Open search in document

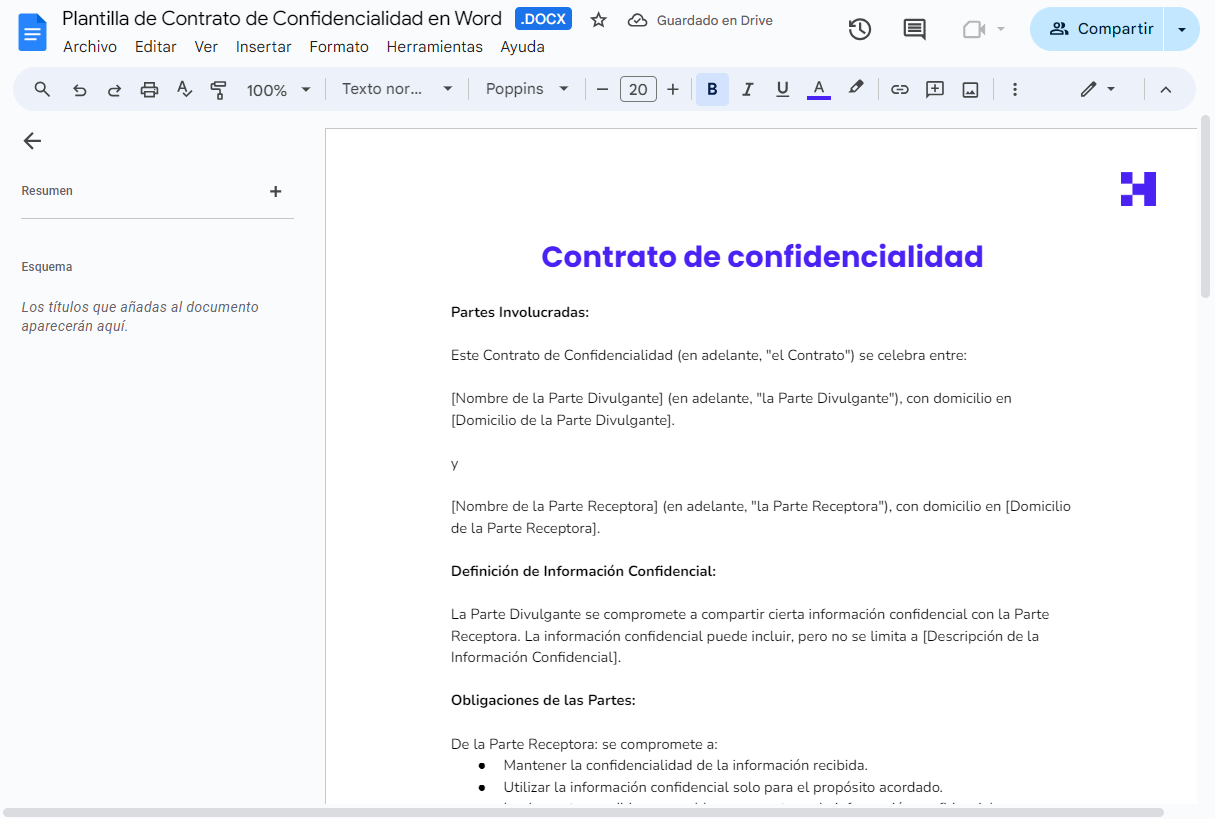41,89
